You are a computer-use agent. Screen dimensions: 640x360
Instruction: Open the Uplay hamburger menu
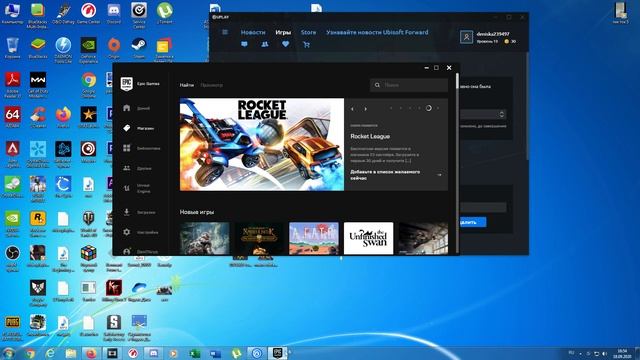[225, 32]
